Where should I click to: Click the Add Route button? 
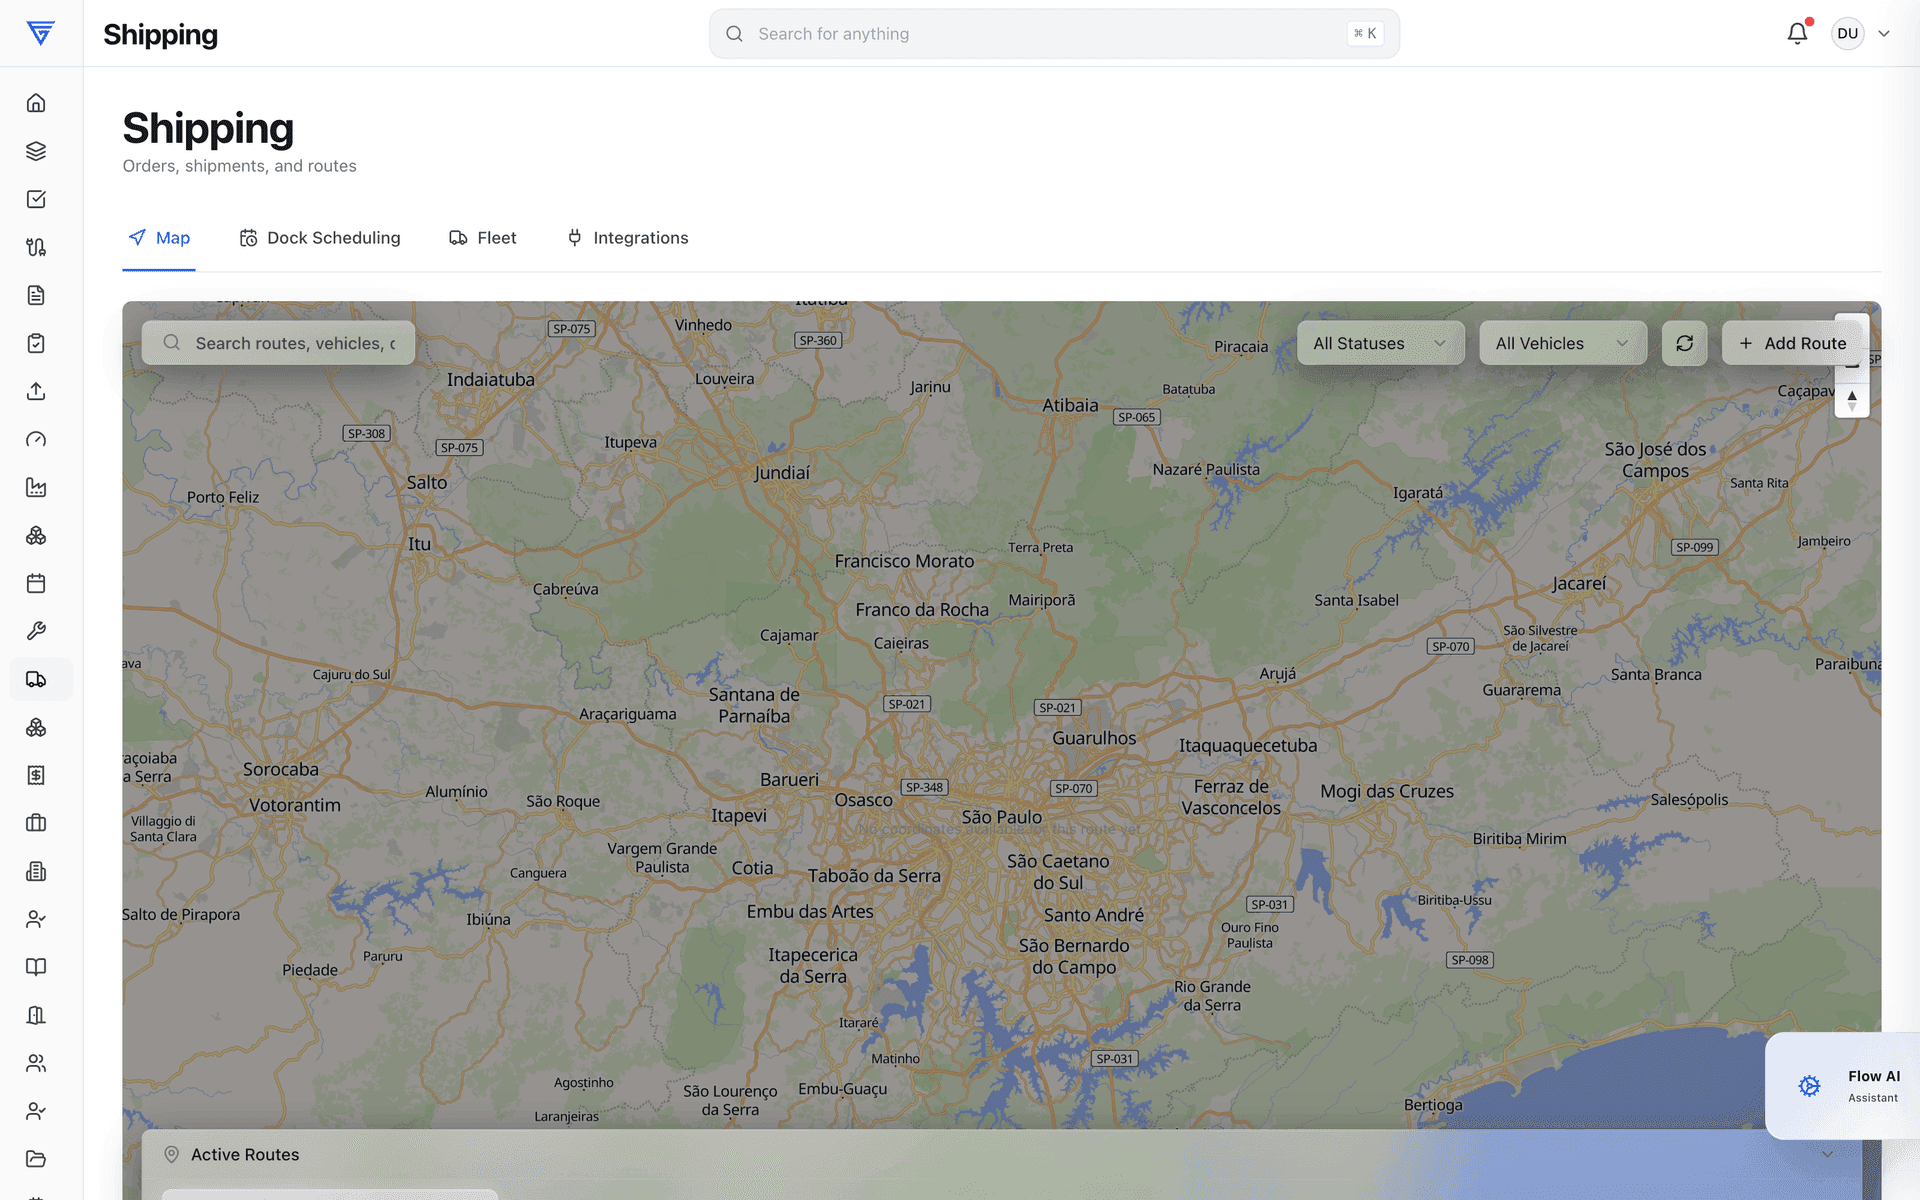tap(1792, 343)
